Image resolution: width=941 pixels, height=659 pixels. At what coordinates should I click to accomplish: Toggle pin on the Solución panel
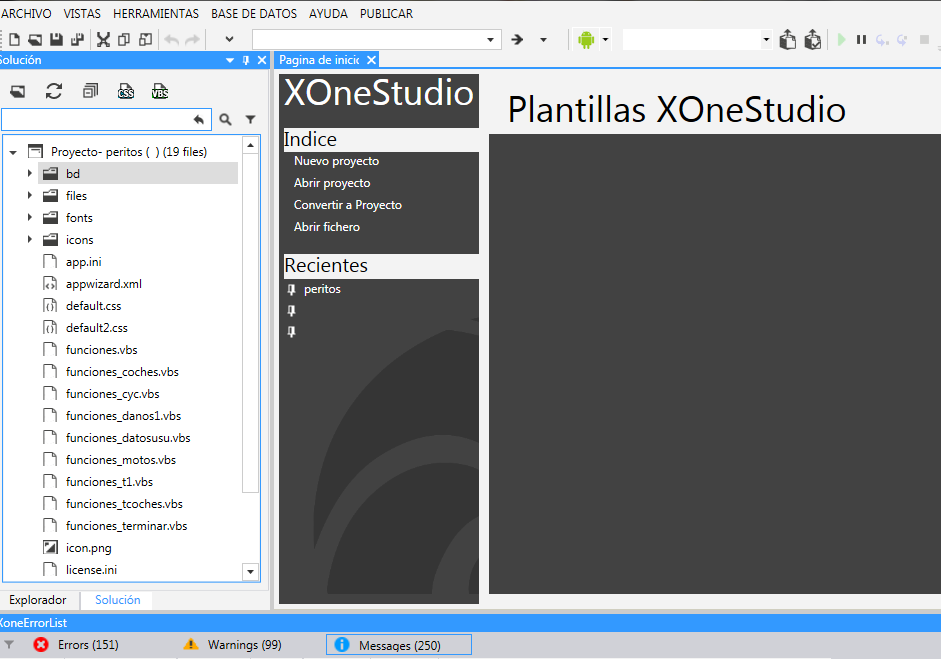(245, 60)
